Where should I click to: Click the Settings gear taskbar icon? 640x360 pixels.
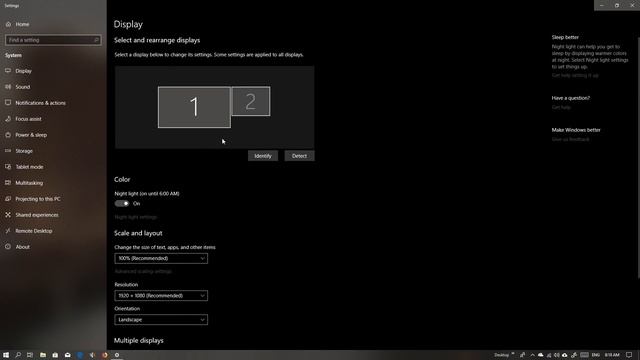pyautogui.click(x=117, y=355)
